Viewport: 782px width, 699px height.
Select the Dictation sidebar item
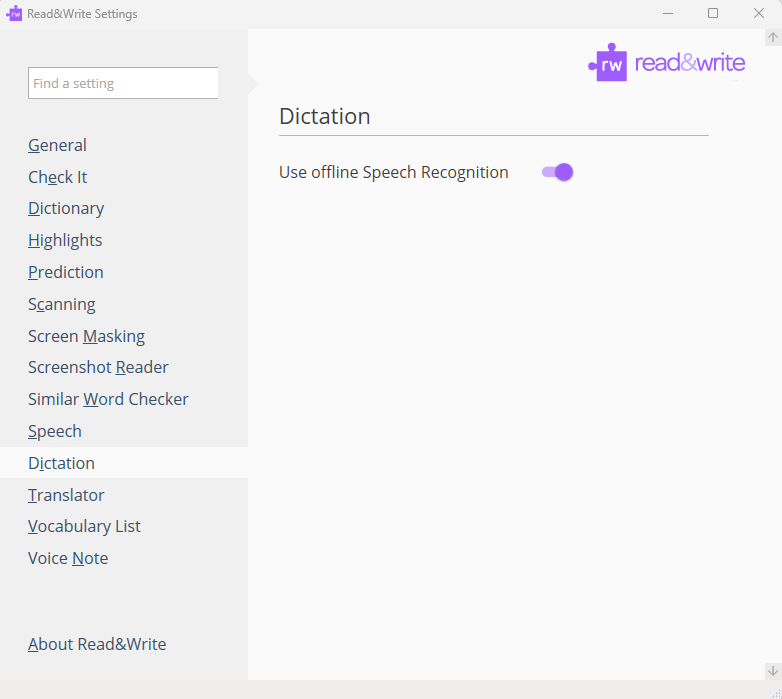(124, 463)
